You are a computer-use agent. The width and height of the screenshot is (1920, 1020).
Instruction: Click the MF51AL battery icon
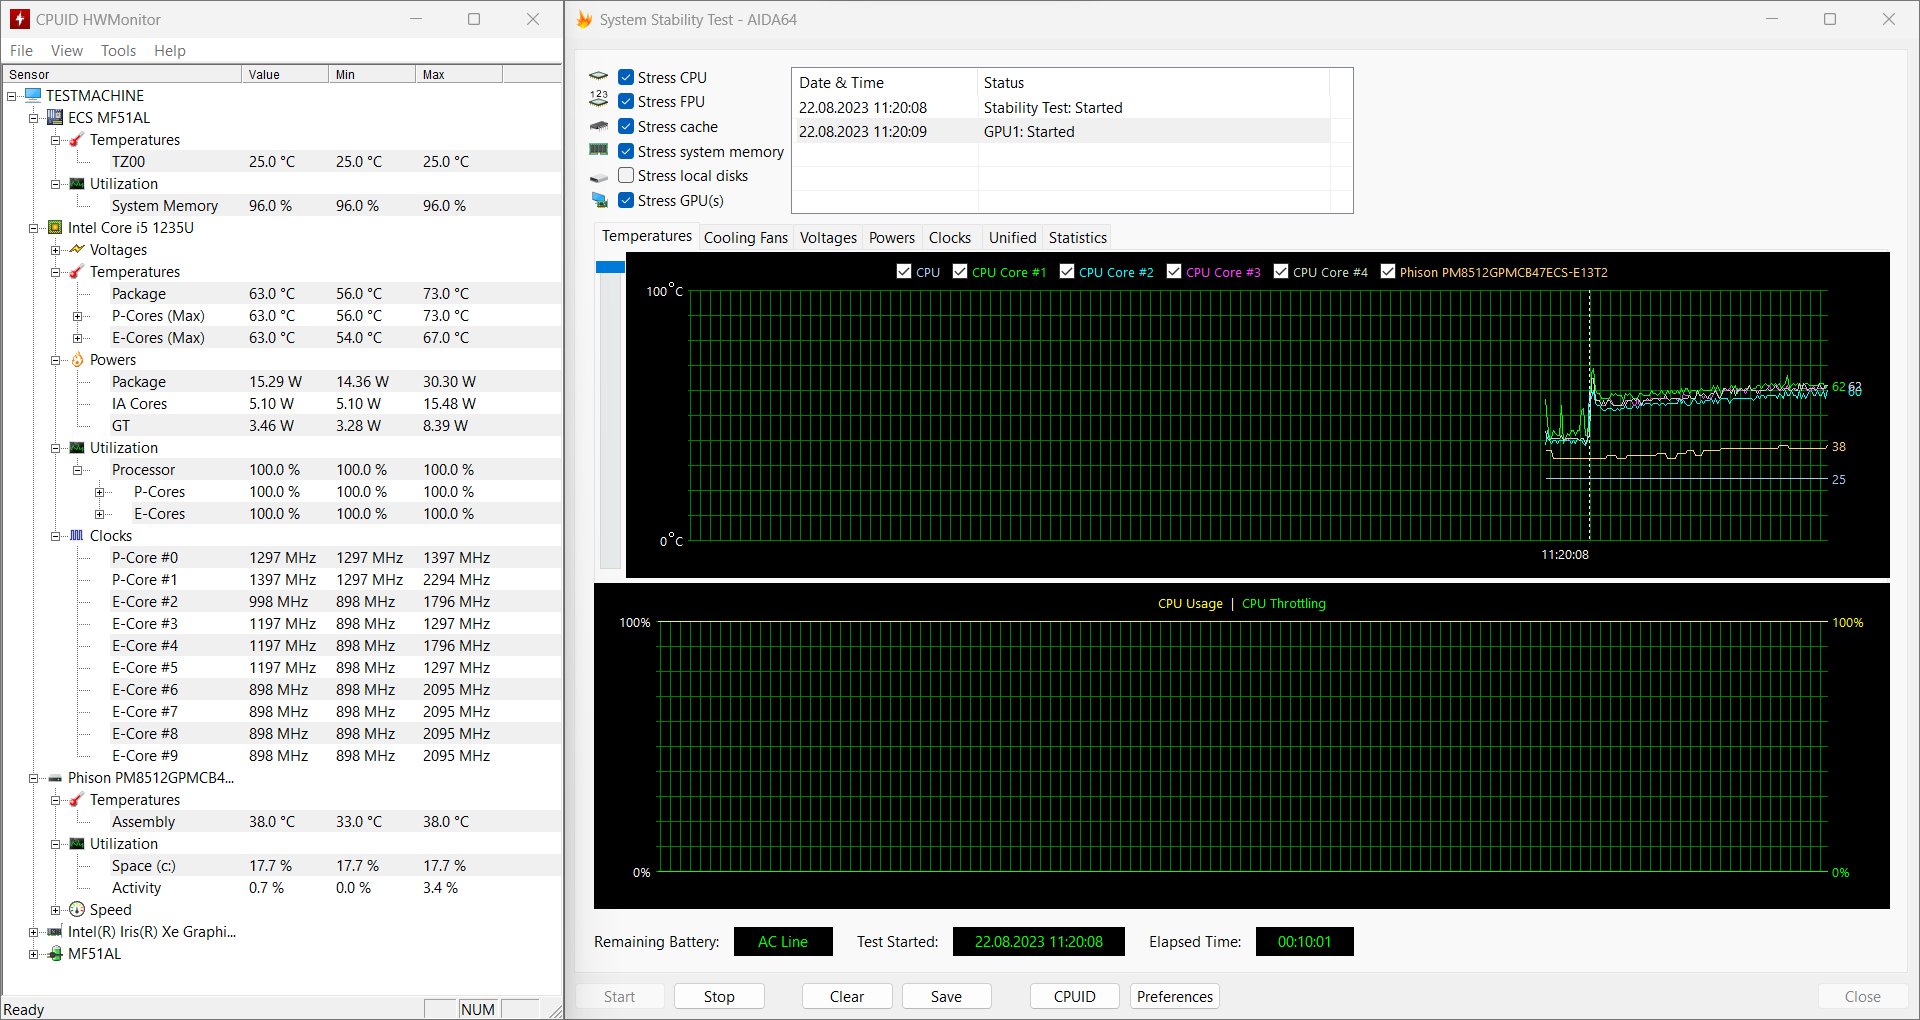click(x=56, y=954)
